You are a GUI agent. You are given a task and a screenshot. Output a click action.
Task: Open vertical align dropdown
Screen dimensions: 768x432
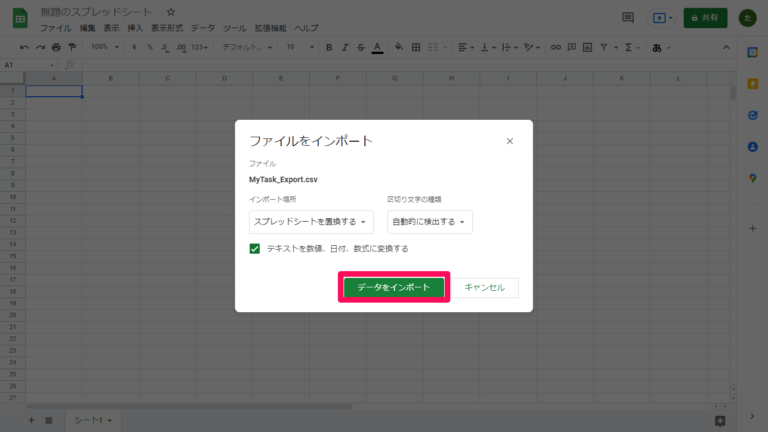[488, 48]
